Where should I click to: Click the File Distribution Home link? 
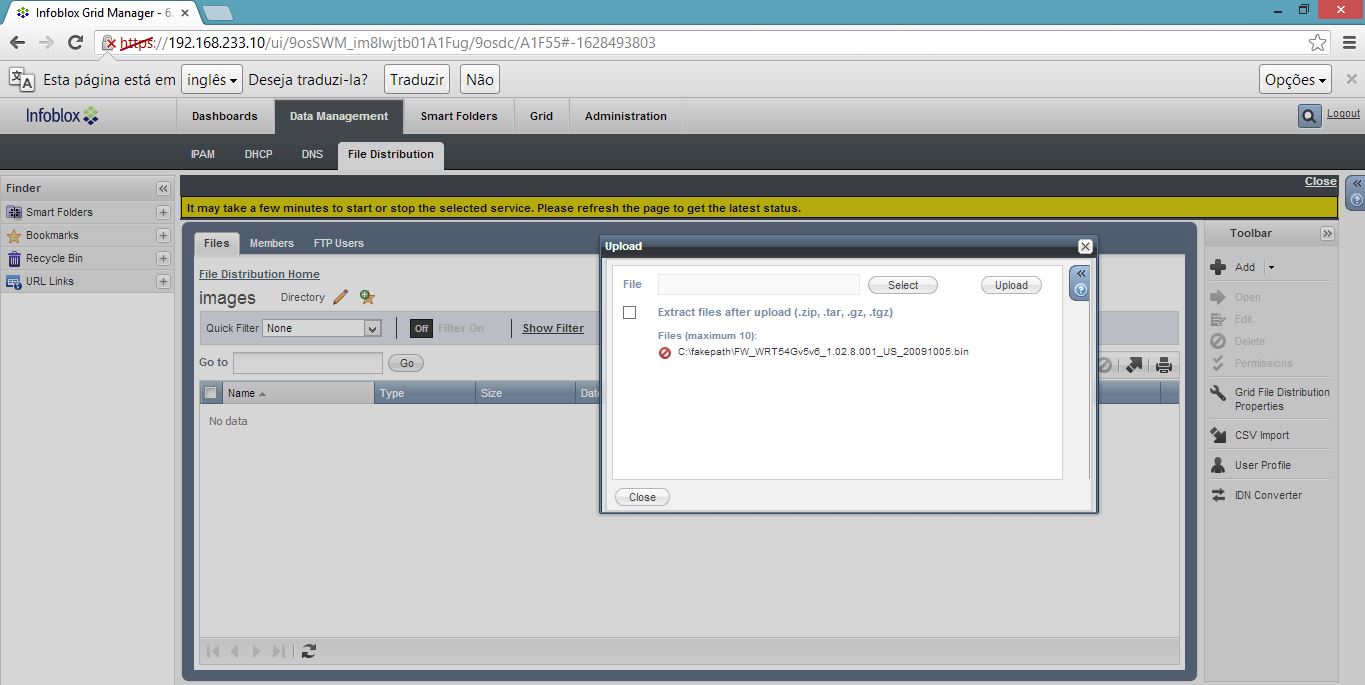pos(258,273)
